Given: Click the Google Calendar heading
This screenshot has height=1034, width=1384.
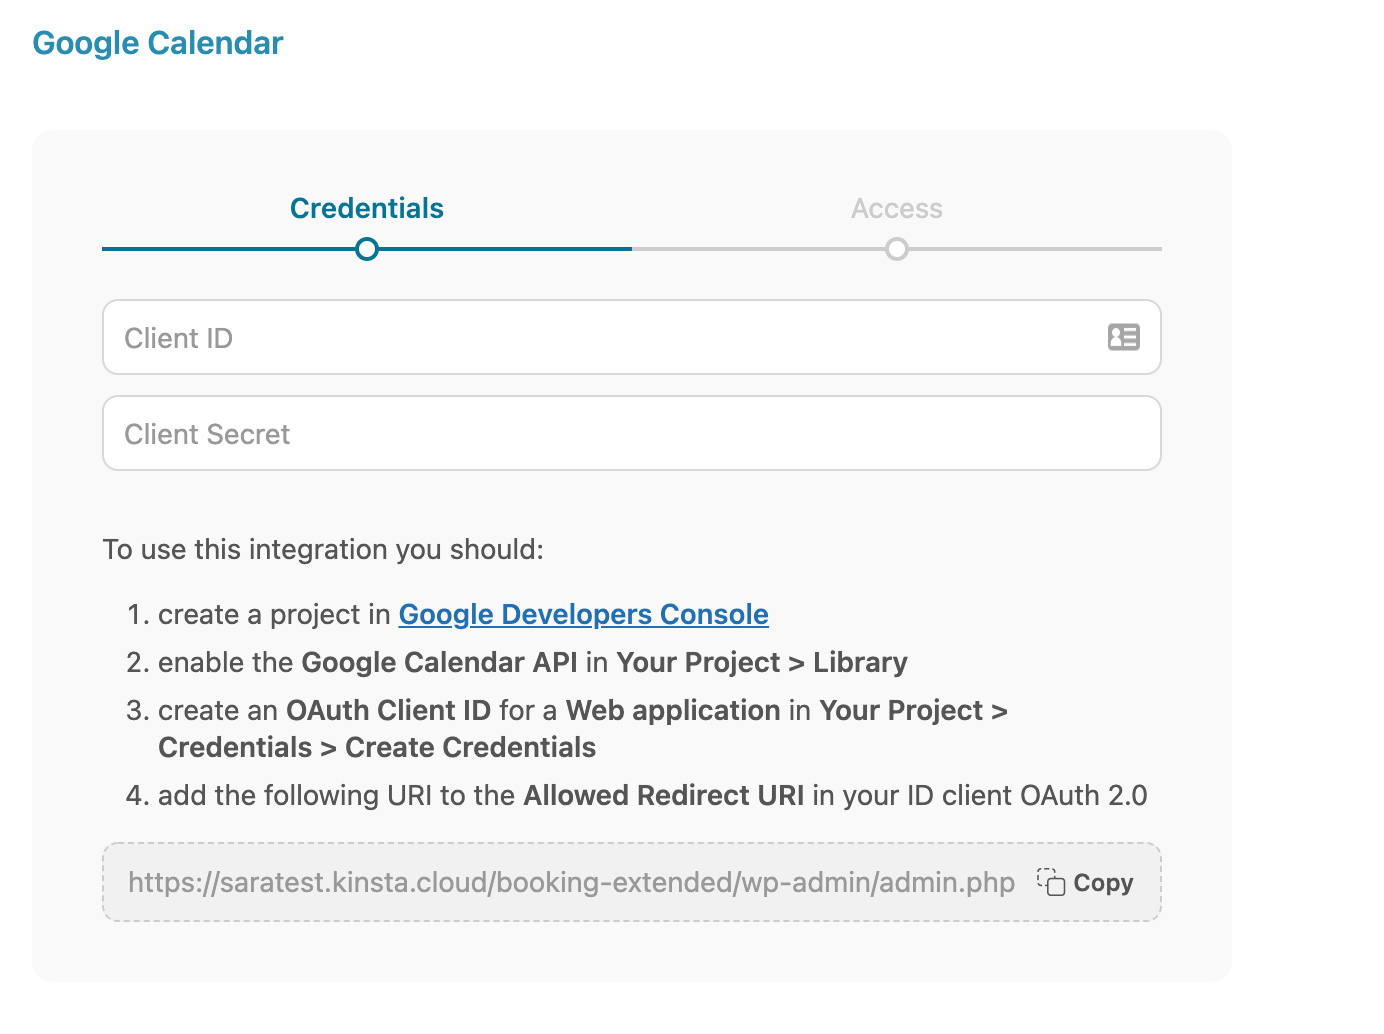Looking at the screenshot, I should [x=158, y=43].
